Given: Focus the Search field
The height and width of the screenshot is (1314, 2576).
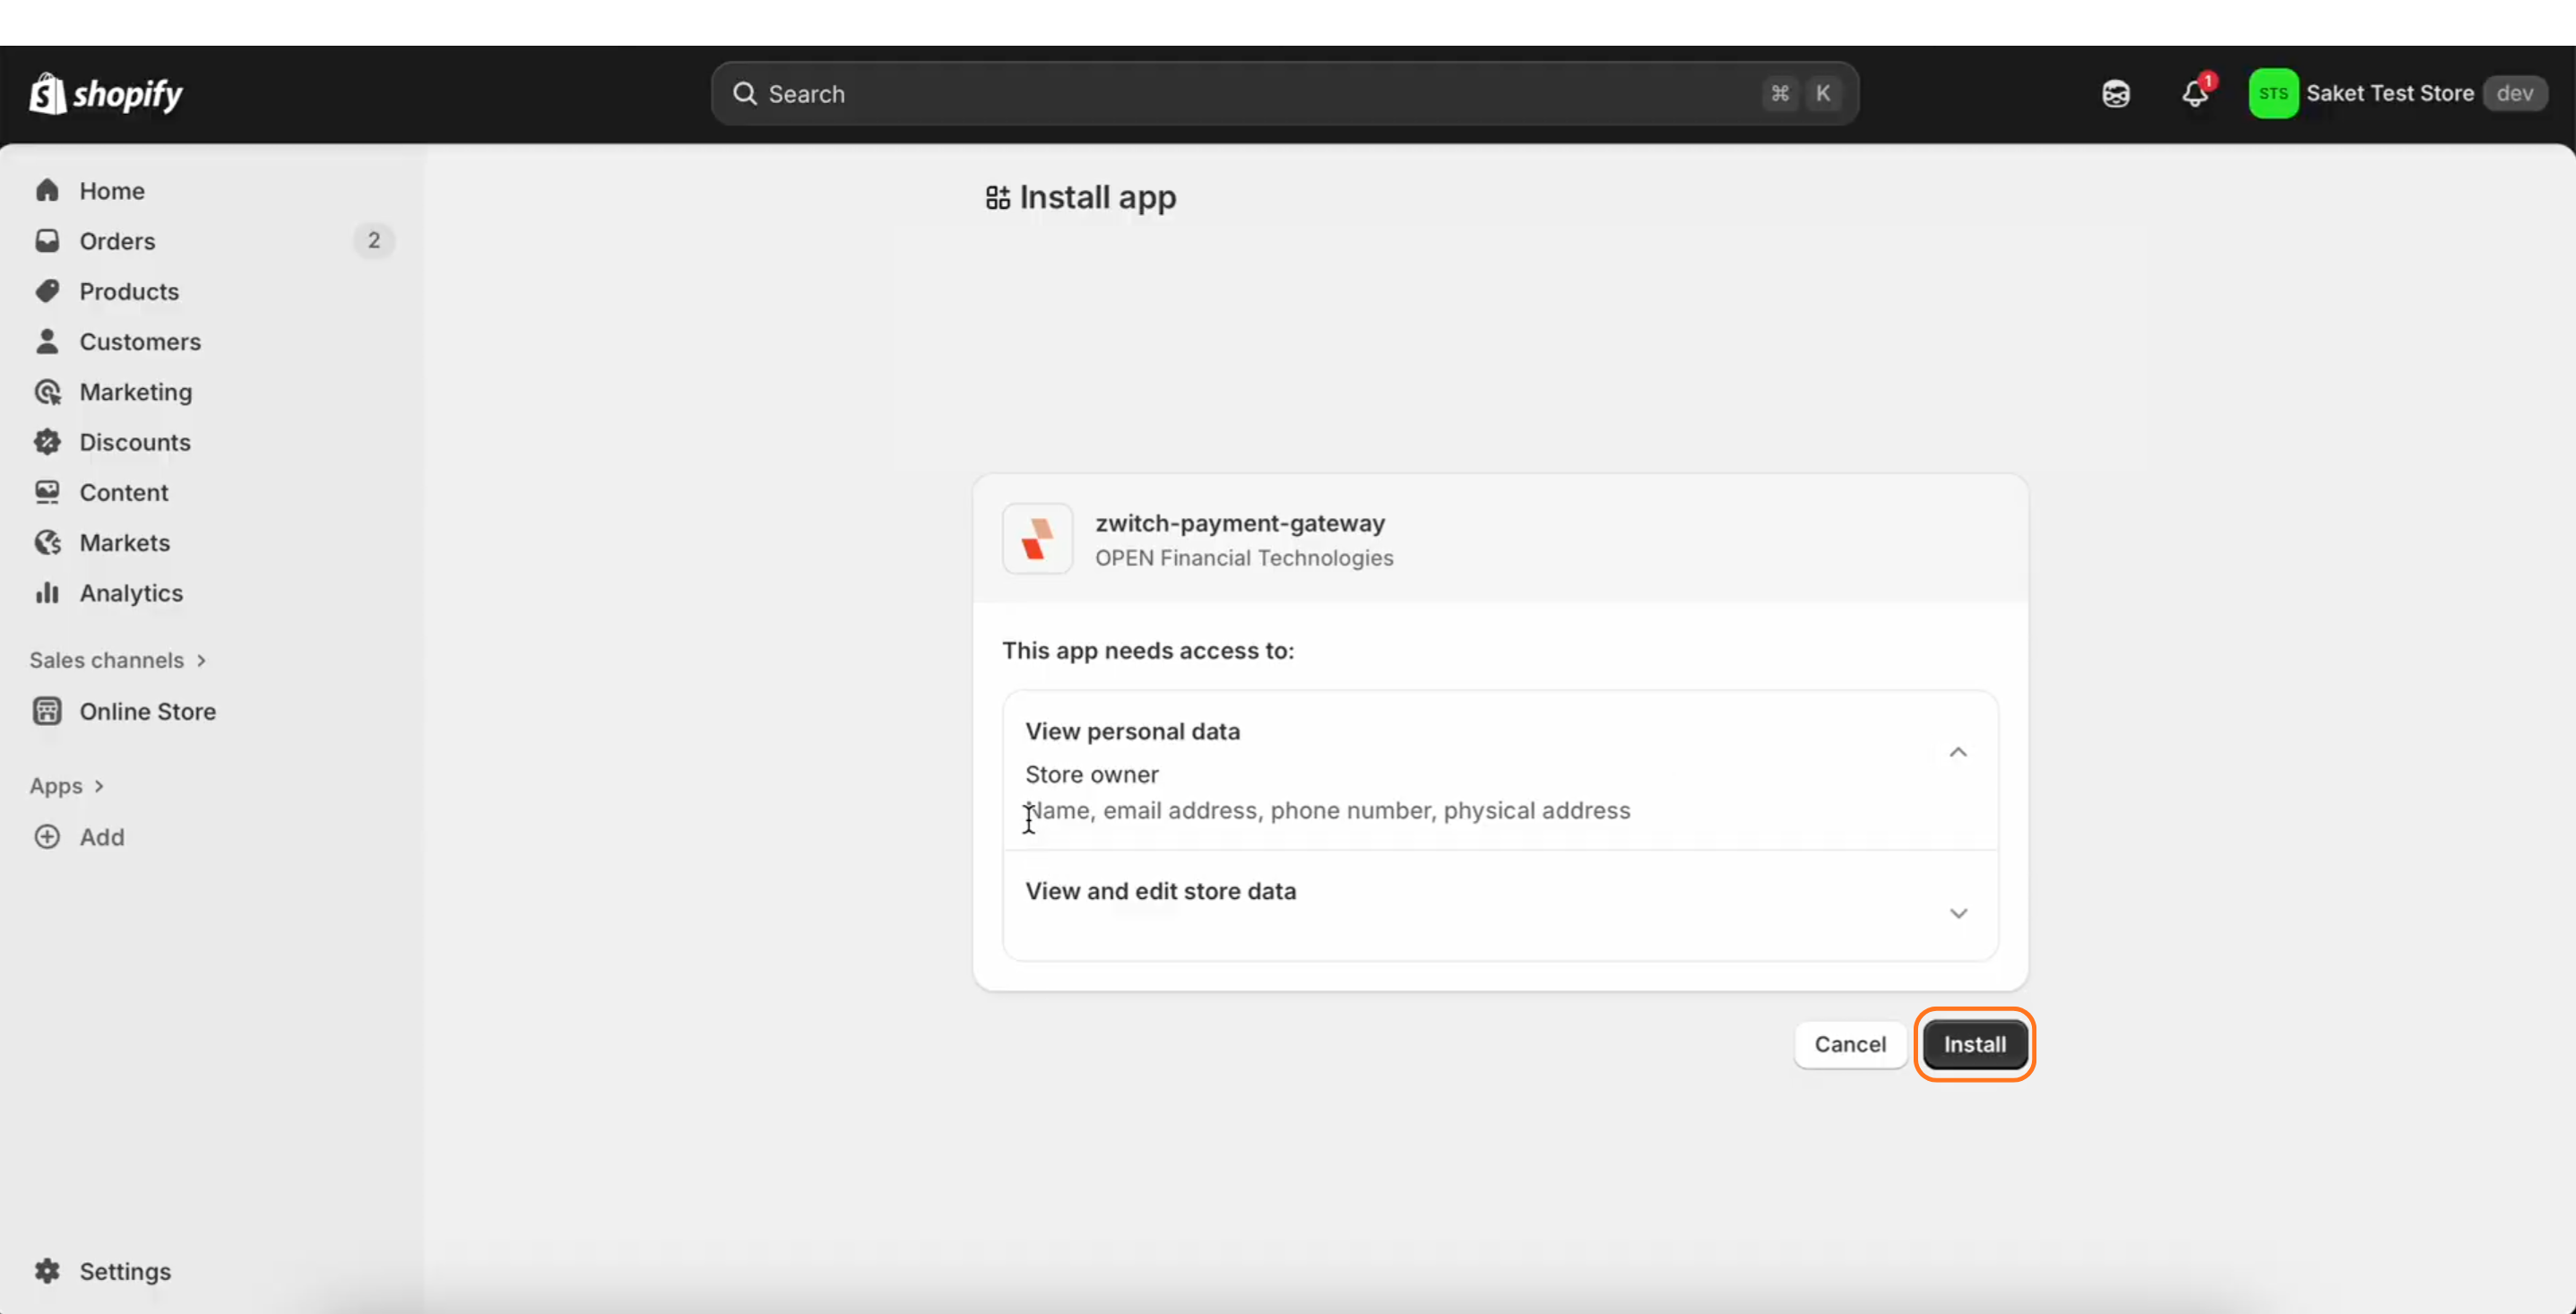Looking at the screenshot, I should tap(1250, 94).
